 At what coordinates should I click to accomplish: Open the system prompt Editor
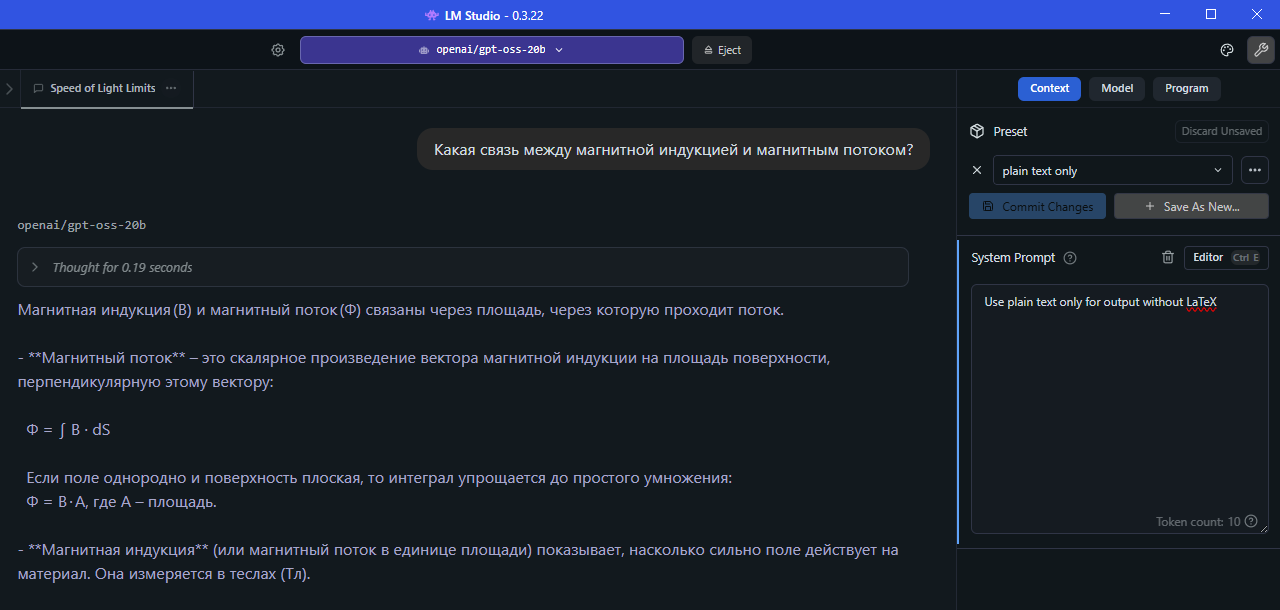tap(1226, 257)
